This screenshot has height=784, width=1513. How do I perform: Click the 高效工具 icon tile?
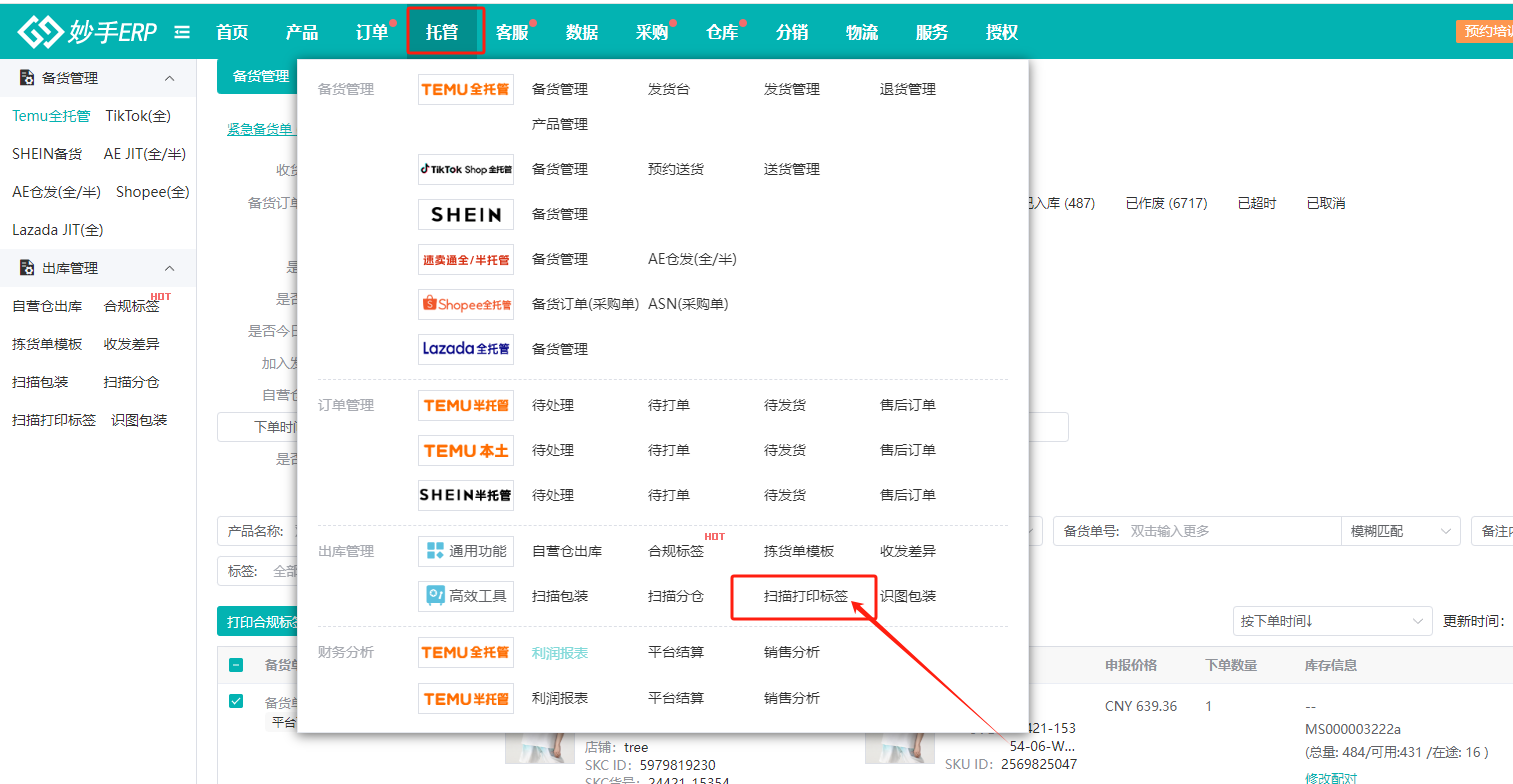point(466,596)
